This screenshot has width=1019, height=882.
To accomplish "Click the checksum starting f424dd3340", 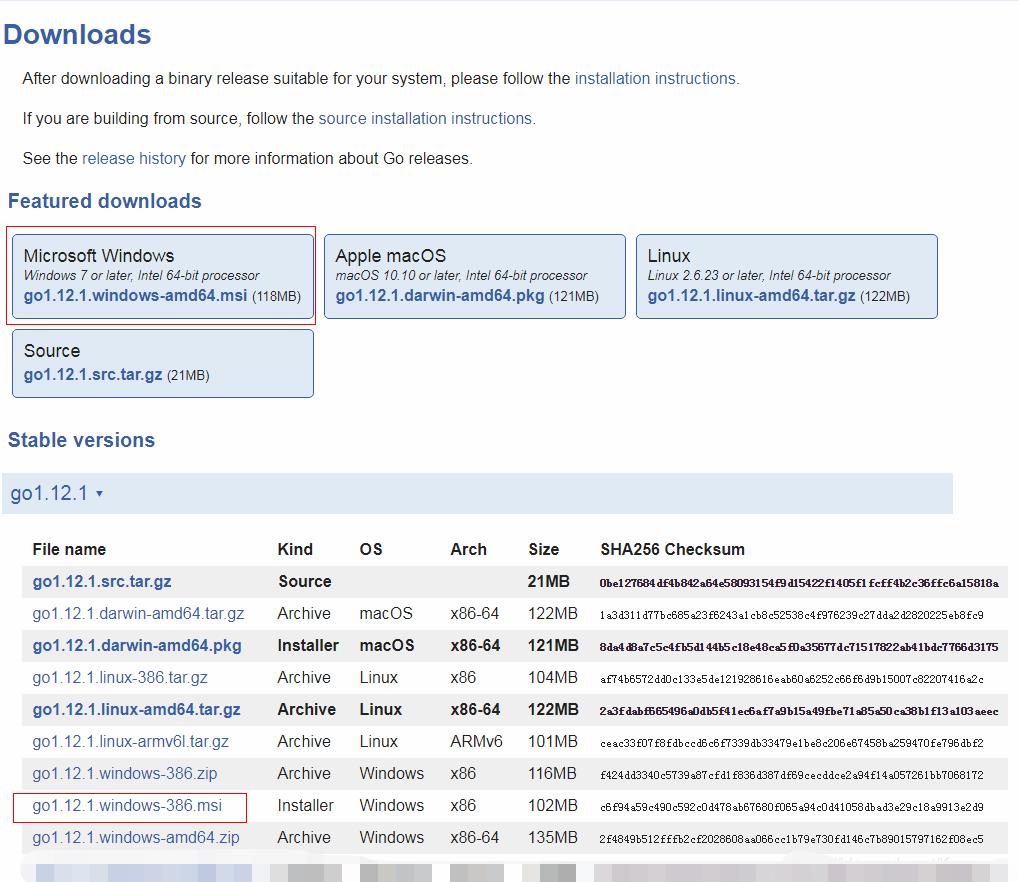I will [x=792, y=775].
